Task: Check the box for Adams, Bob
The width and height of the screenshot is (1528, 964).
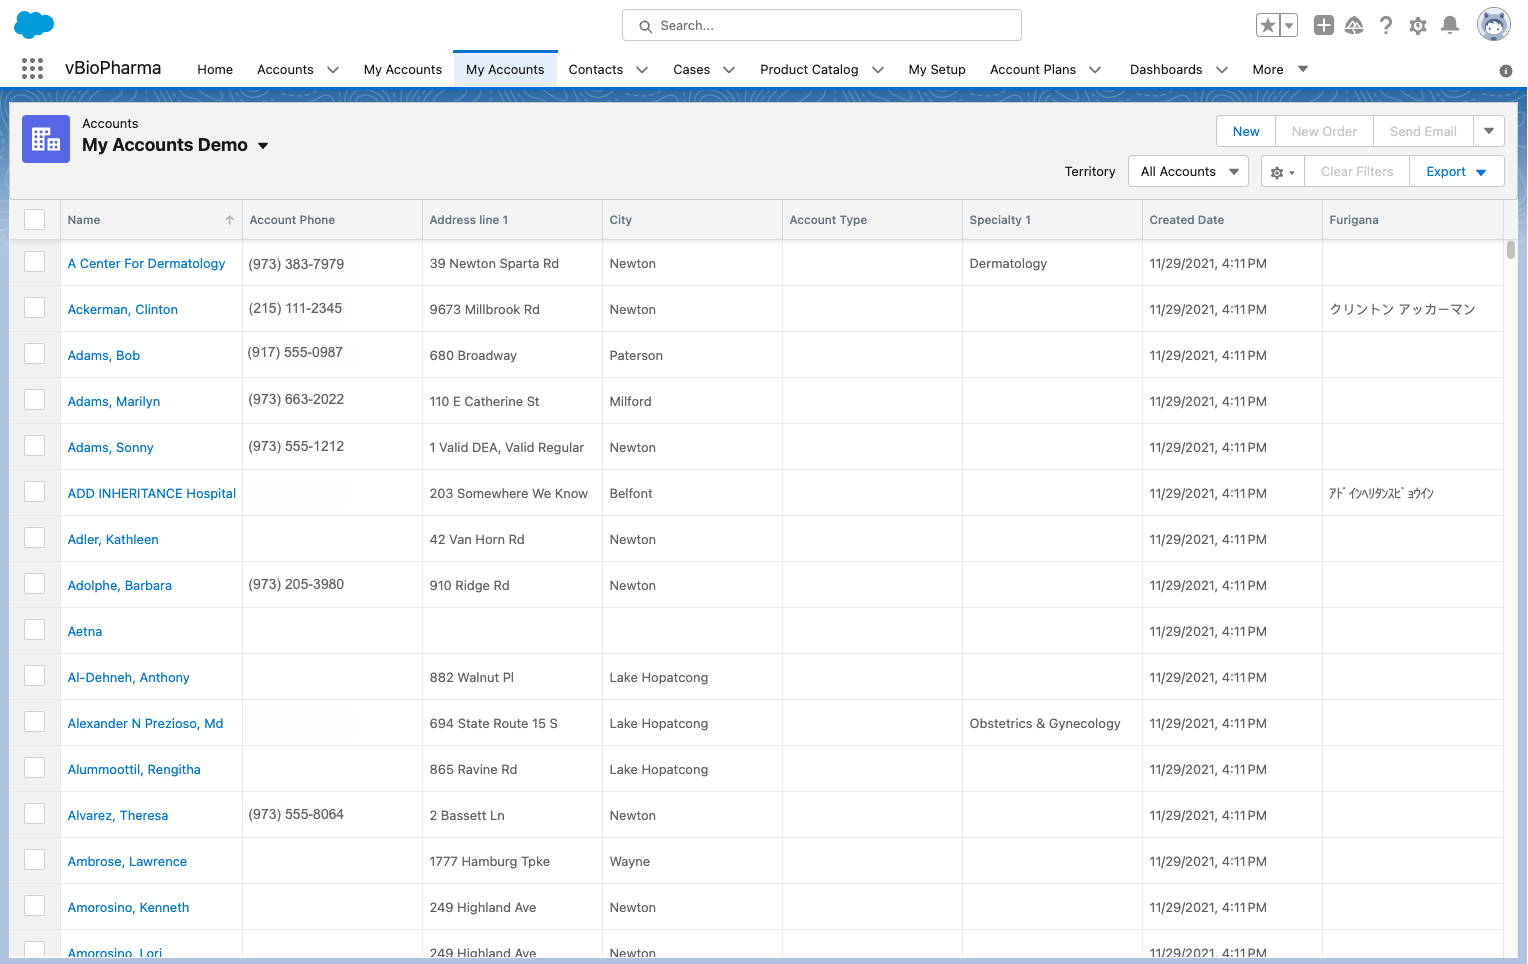Action: pos(35,354)
